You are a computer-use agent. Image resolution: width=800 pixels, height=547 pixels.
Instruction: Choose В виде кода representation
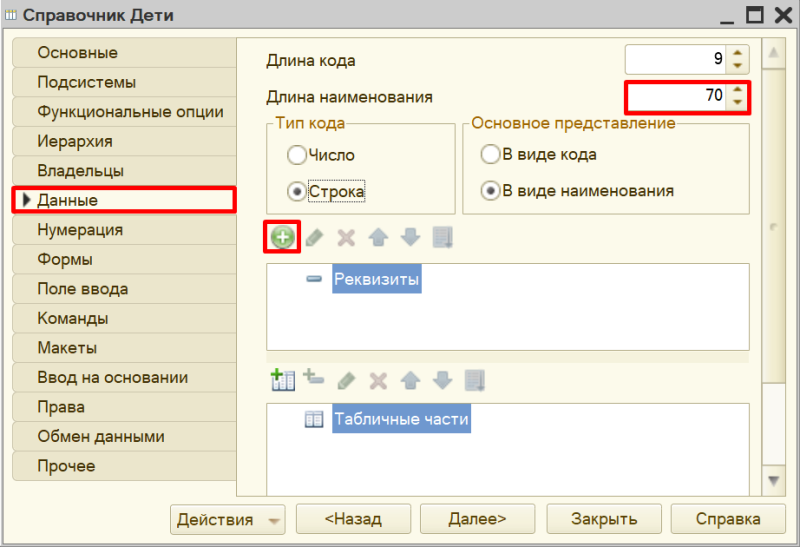click(x=490, y=155)
